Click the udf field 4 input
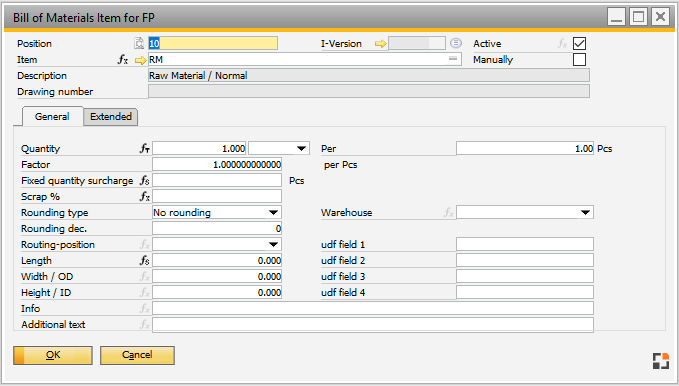Viewport: 679px width, 386px height. tap(525, 292)
